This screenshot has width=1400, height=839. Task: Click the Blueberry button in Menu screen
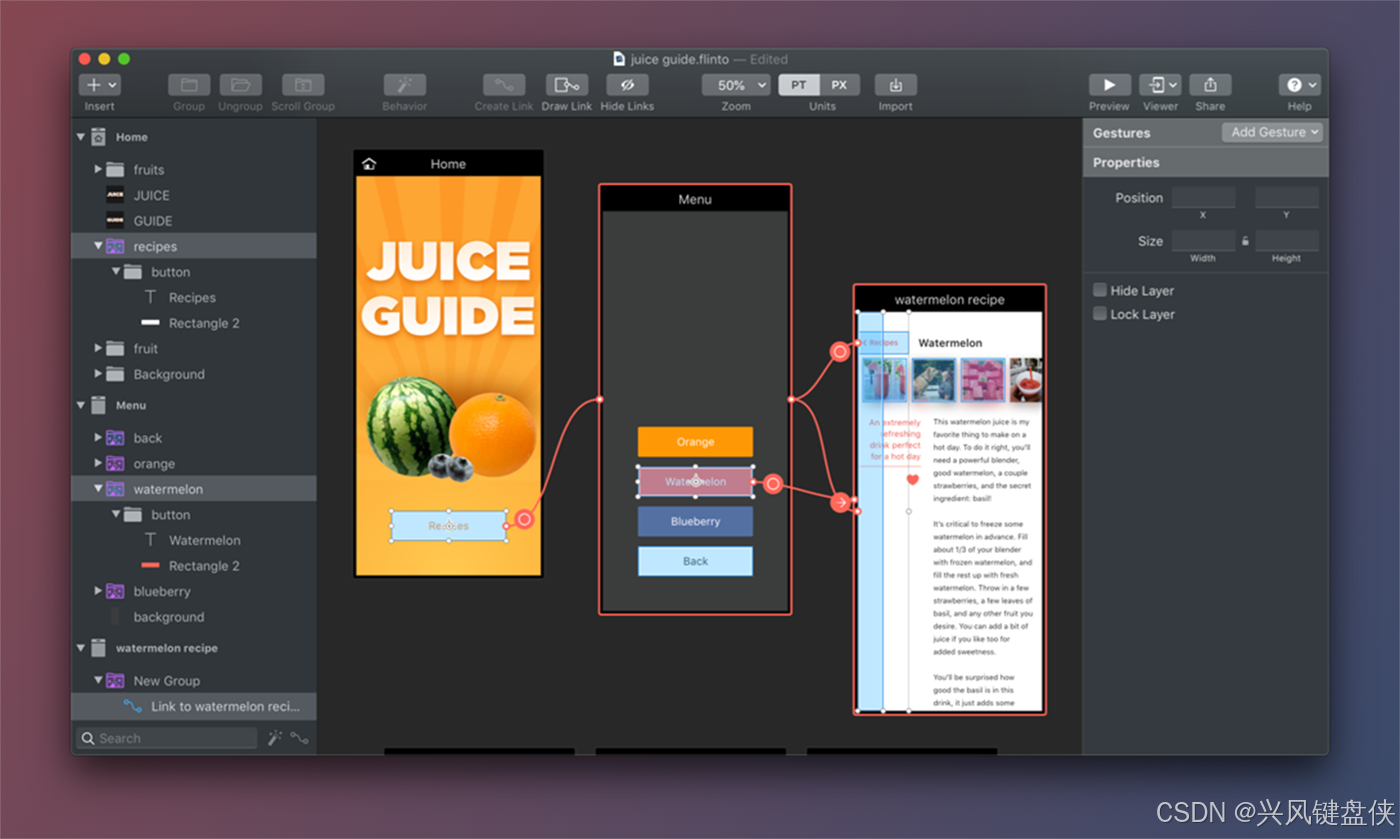(695, 521)
